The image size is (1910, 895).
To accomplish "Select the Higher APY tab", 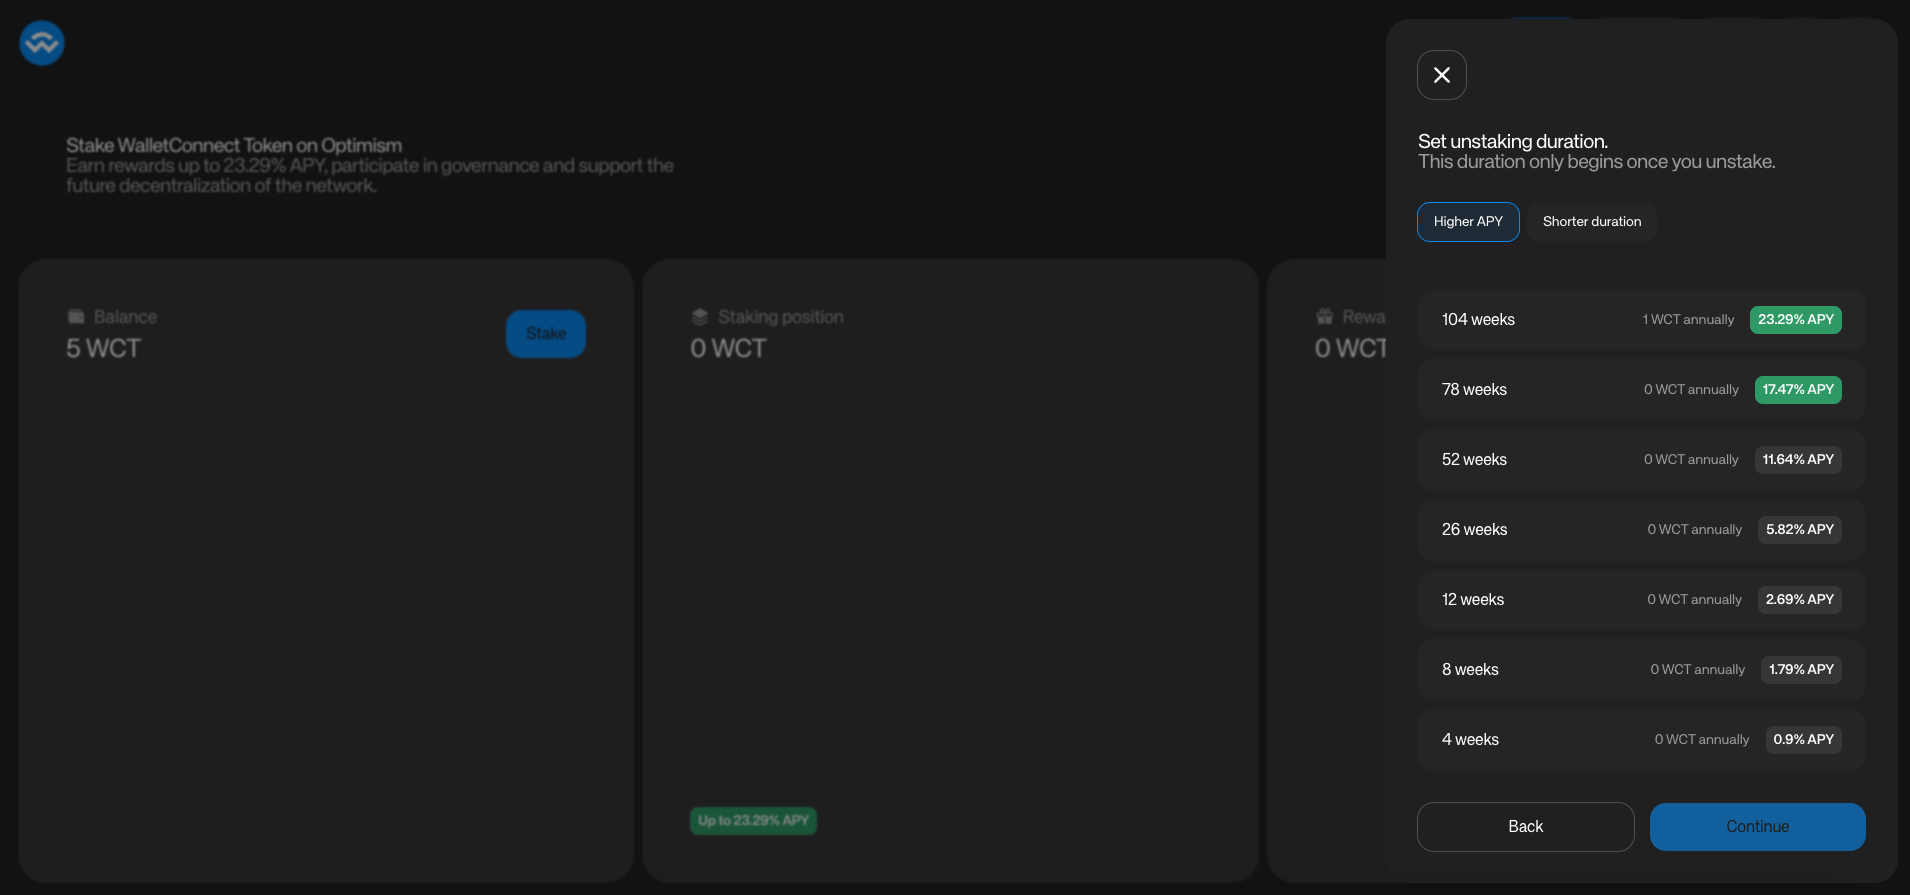I will click(x=1468, y=222).
